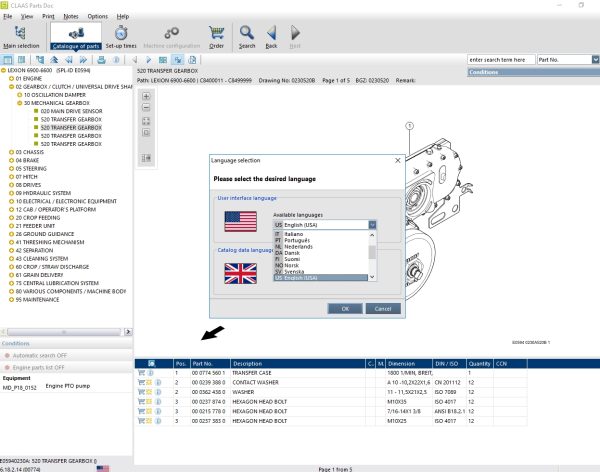Viewport: 600px width, 472px height.
Task: Click the search term input field
Action: point(500,60)
